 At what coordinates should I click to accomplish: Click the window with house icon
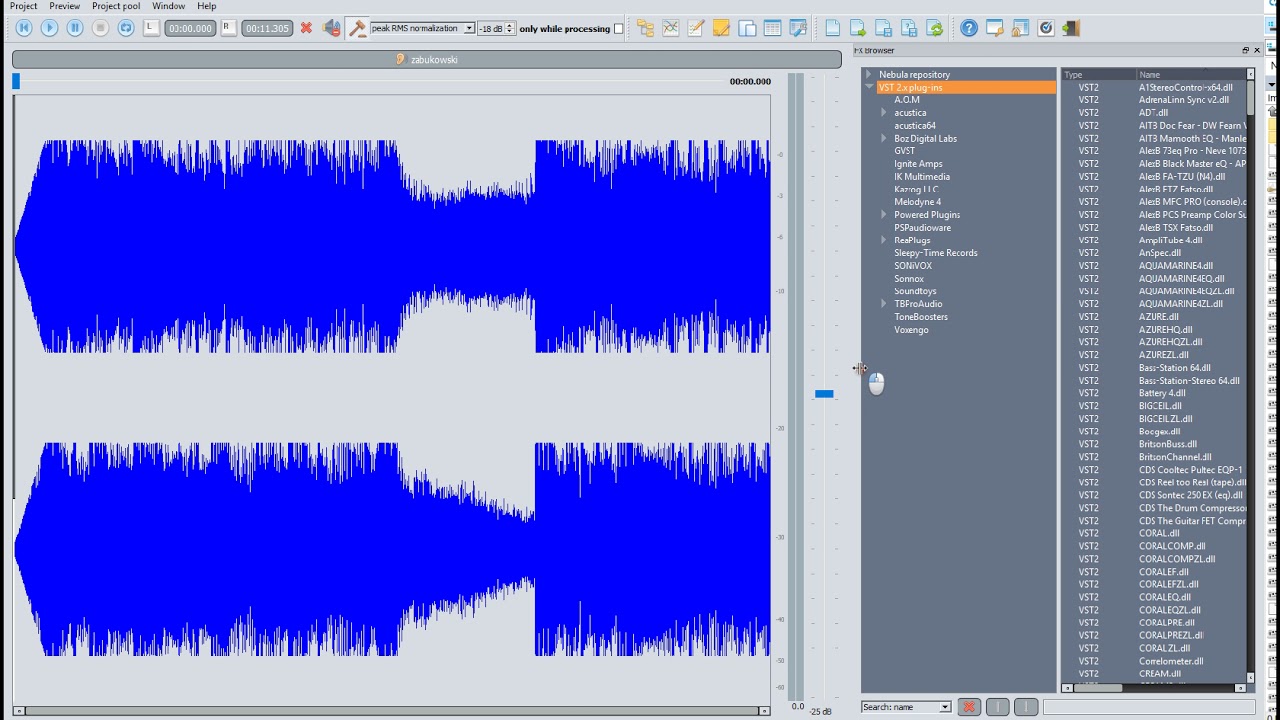point(1020,28)
